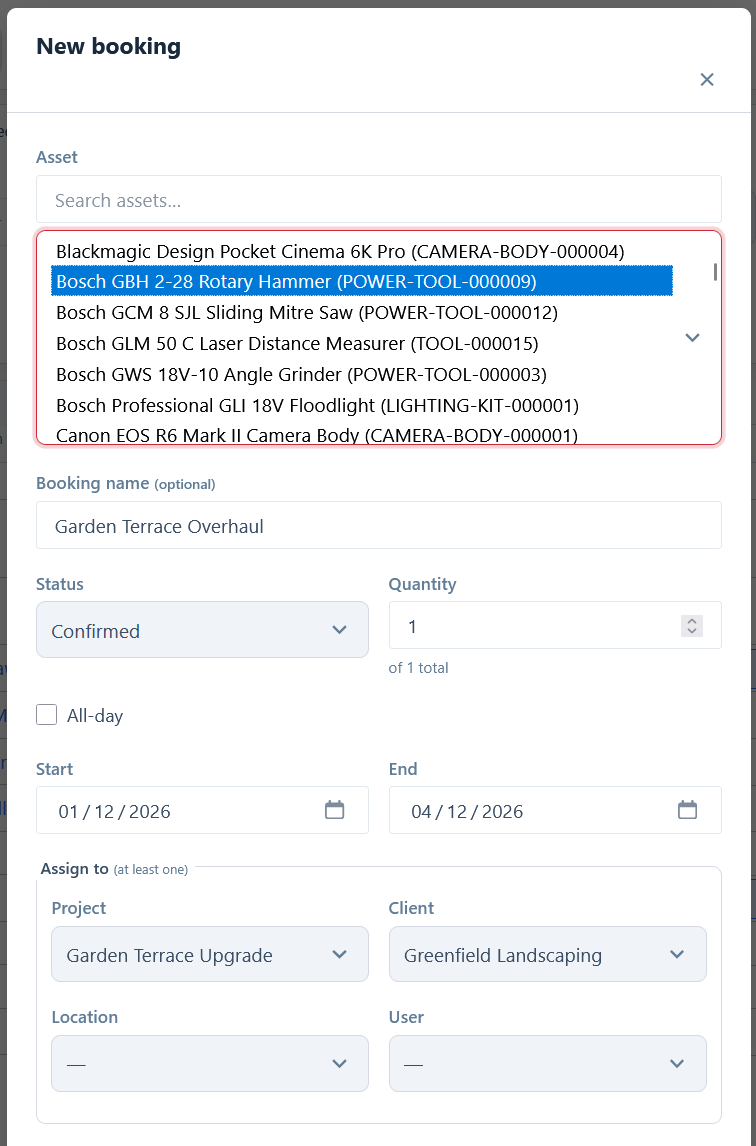Select Bosch GBH 2-28 Rotary Hammer asset
Image resolution: width=756 pixels, height=1146 pixels.
pyautogui.click(x=362, y=281)
